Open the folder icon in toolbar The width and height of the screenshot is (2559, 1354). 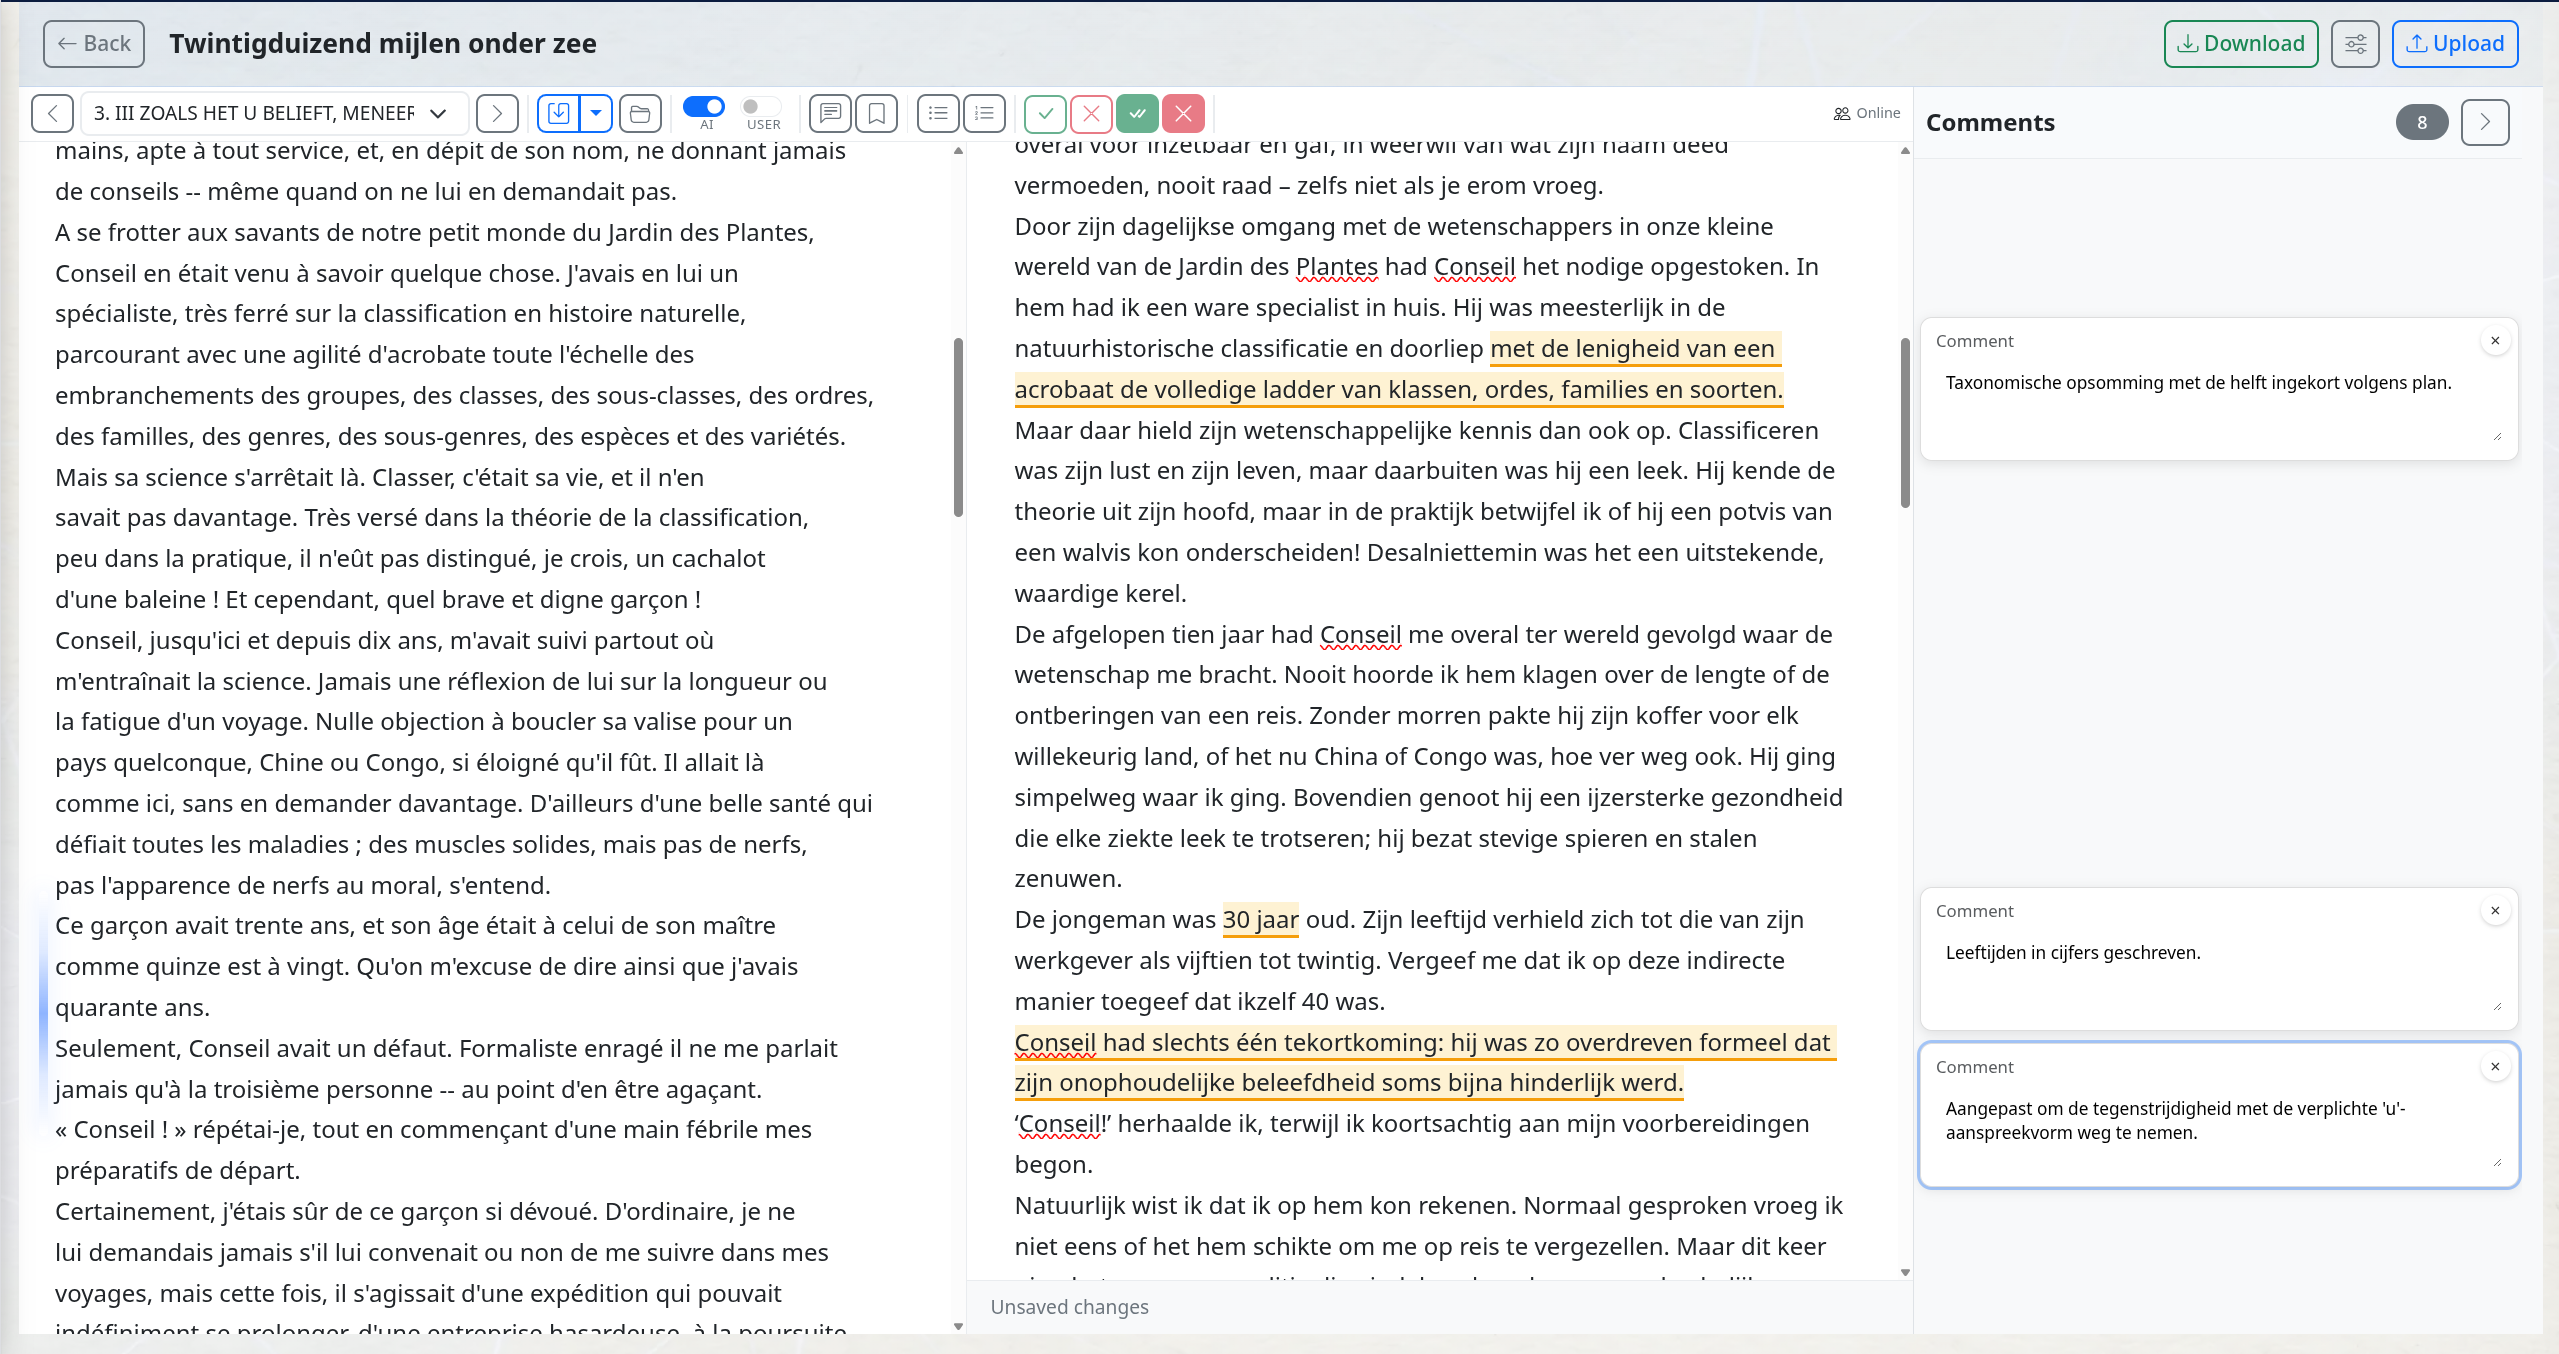click(640, 114)
